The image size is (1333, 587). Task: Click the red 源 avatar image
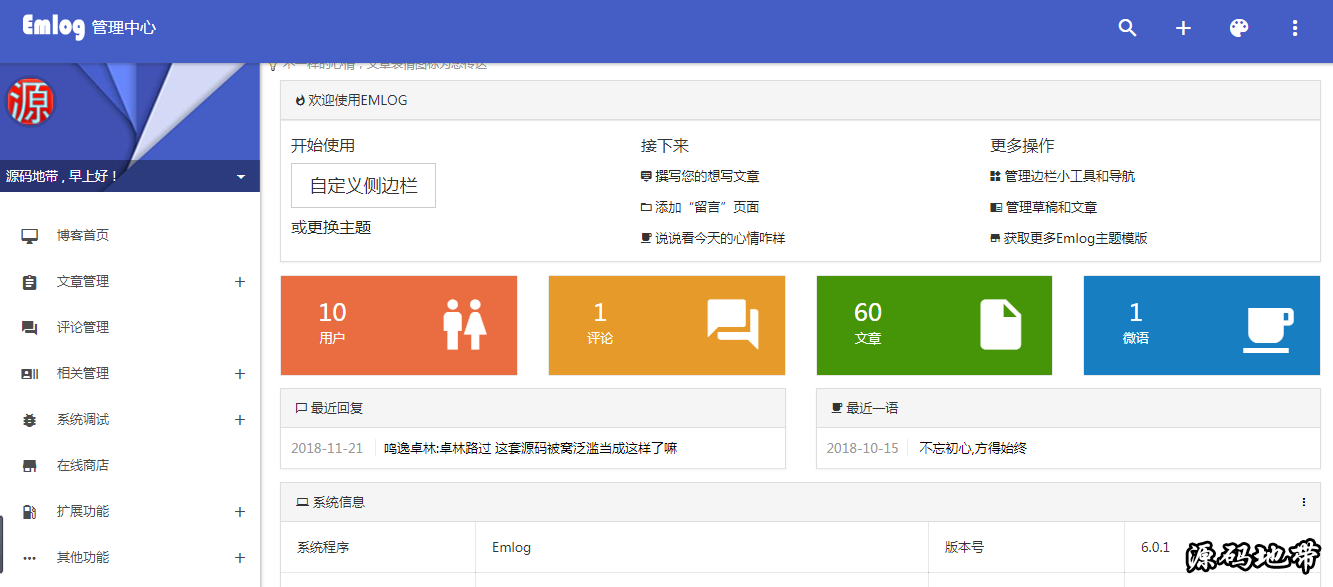click(x=30, y=101)
